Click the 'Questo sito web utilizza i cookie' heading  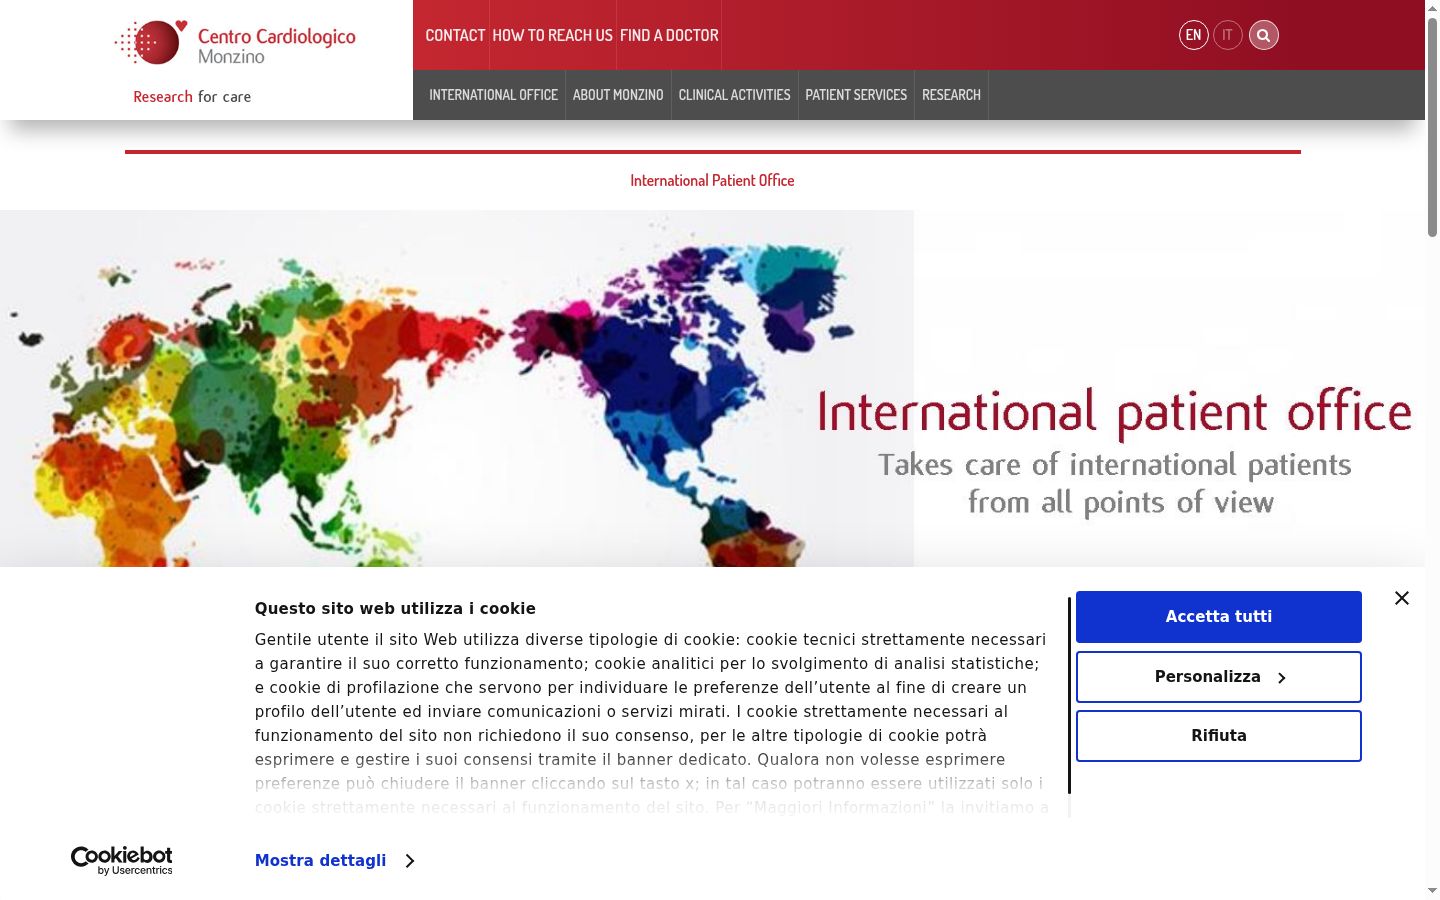click(395, 608)
